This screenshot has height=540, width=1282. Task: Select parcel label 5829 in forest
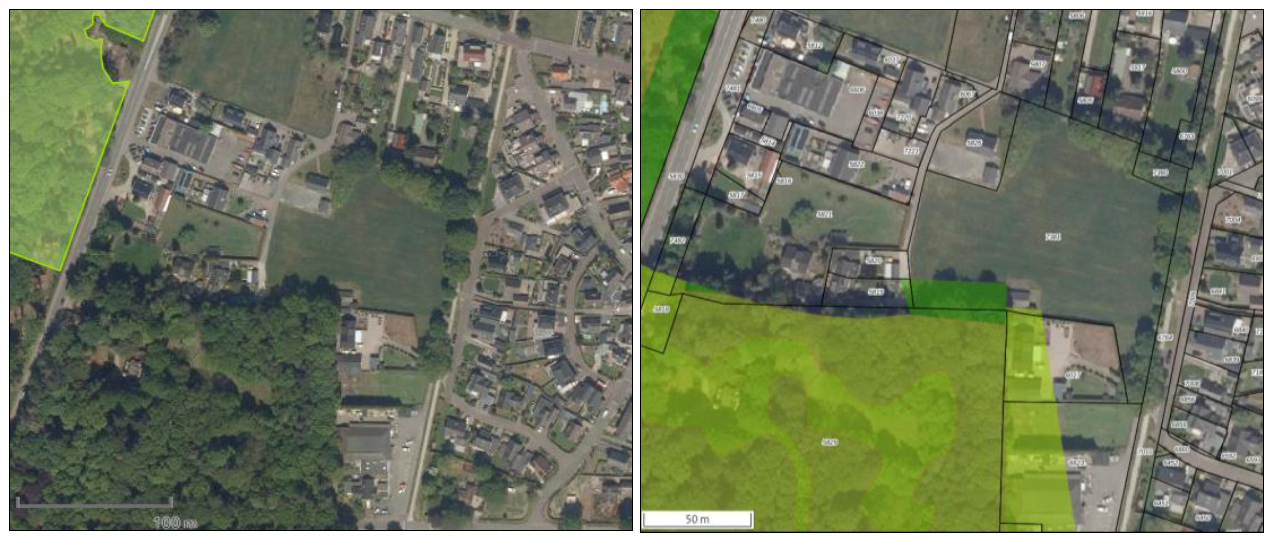coord(829,442)
